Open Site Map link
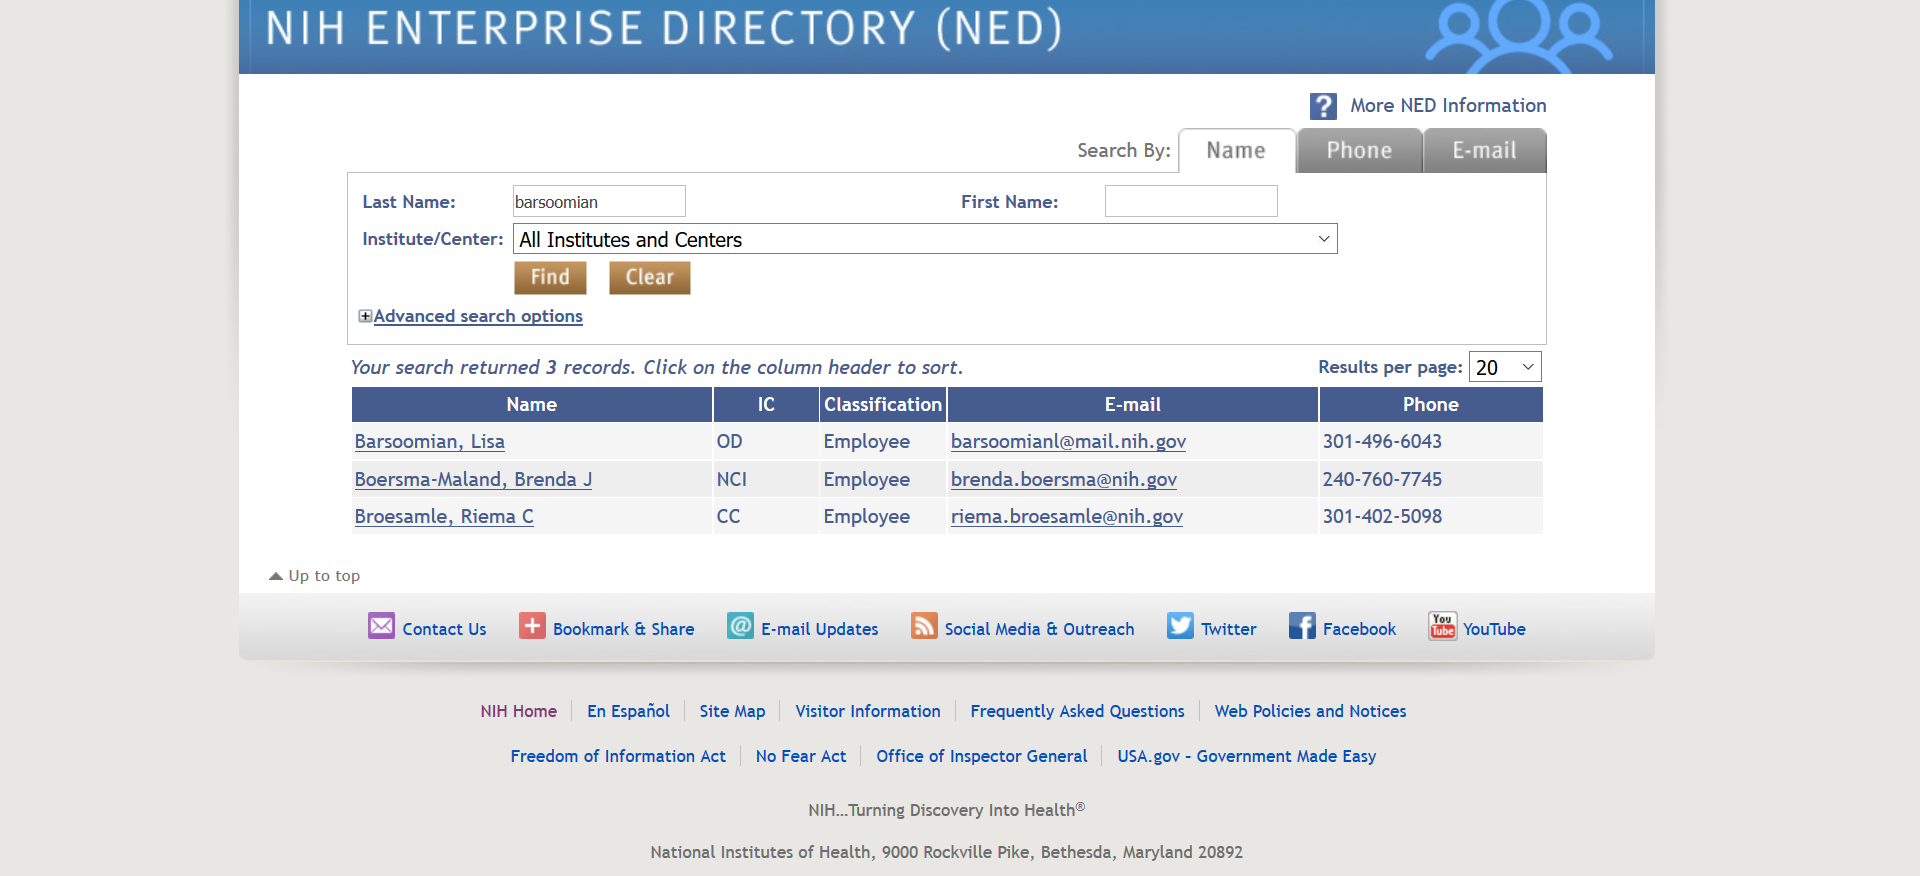The width and height of the screenshot is (1920, 876). pyautogui.click(x=733, y=711)
